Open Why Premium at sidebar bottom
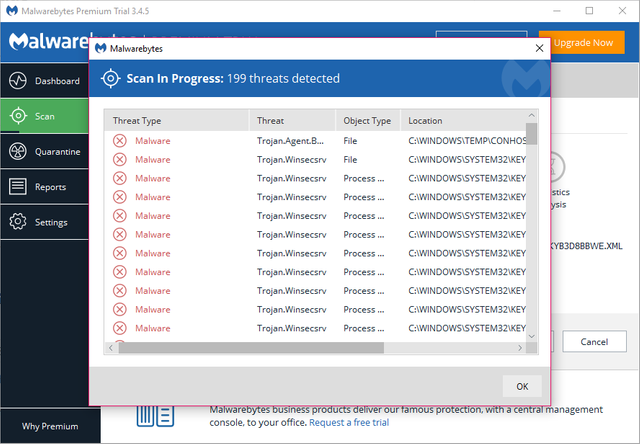This screenshot has height=444, width=640. (x=50, y=426)
